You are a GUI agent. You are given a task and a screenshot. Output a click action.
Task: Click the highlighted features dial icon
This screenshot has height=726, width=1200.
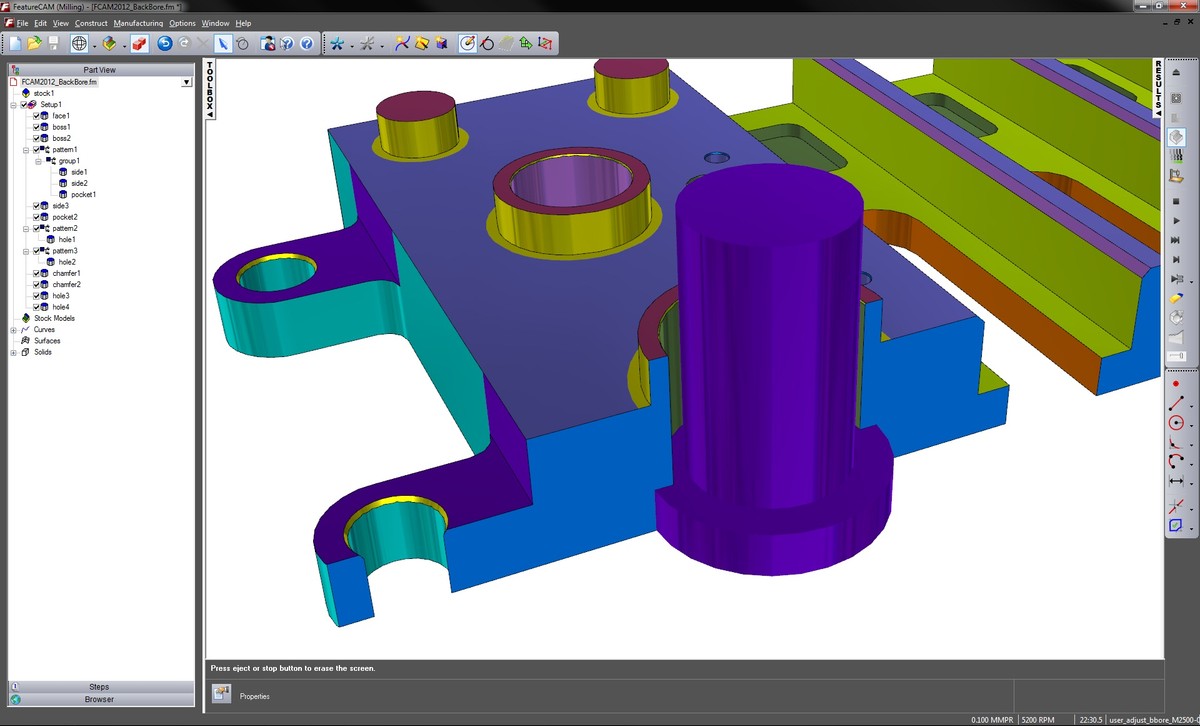pos(467,44)
